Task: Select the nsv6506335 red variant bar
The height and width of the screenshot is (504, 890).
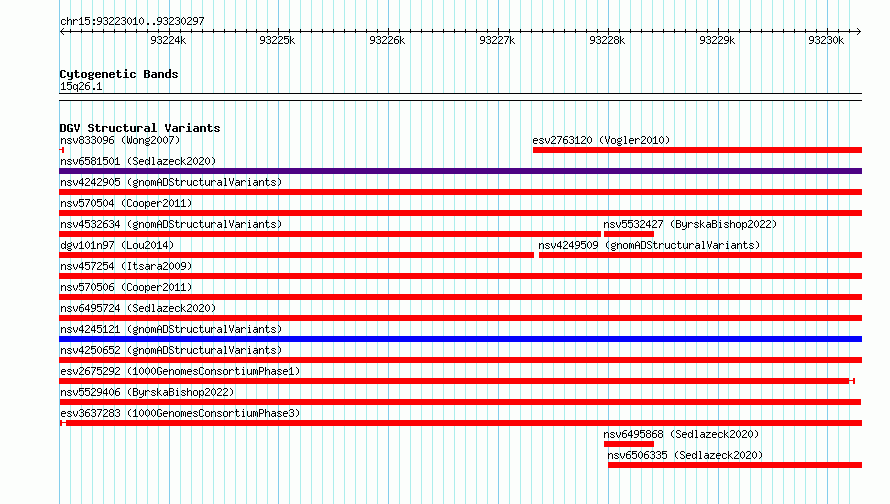Action: click(735, 465)
